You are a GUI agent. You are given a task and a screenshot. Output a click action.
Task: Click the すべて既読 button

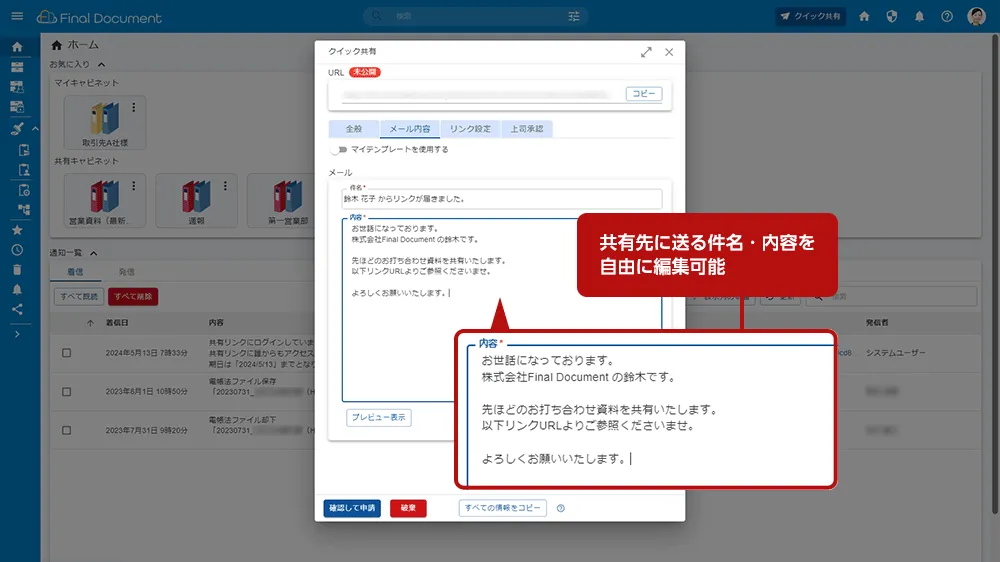[79, 297]
